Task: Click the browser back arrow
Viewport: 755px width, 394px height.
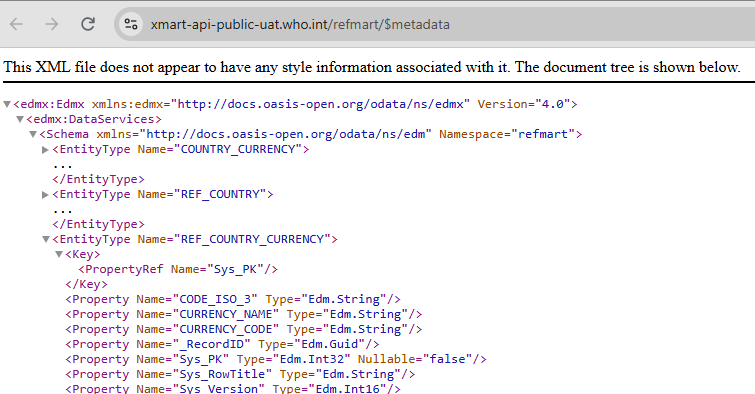Action: [x=16, y=24]
